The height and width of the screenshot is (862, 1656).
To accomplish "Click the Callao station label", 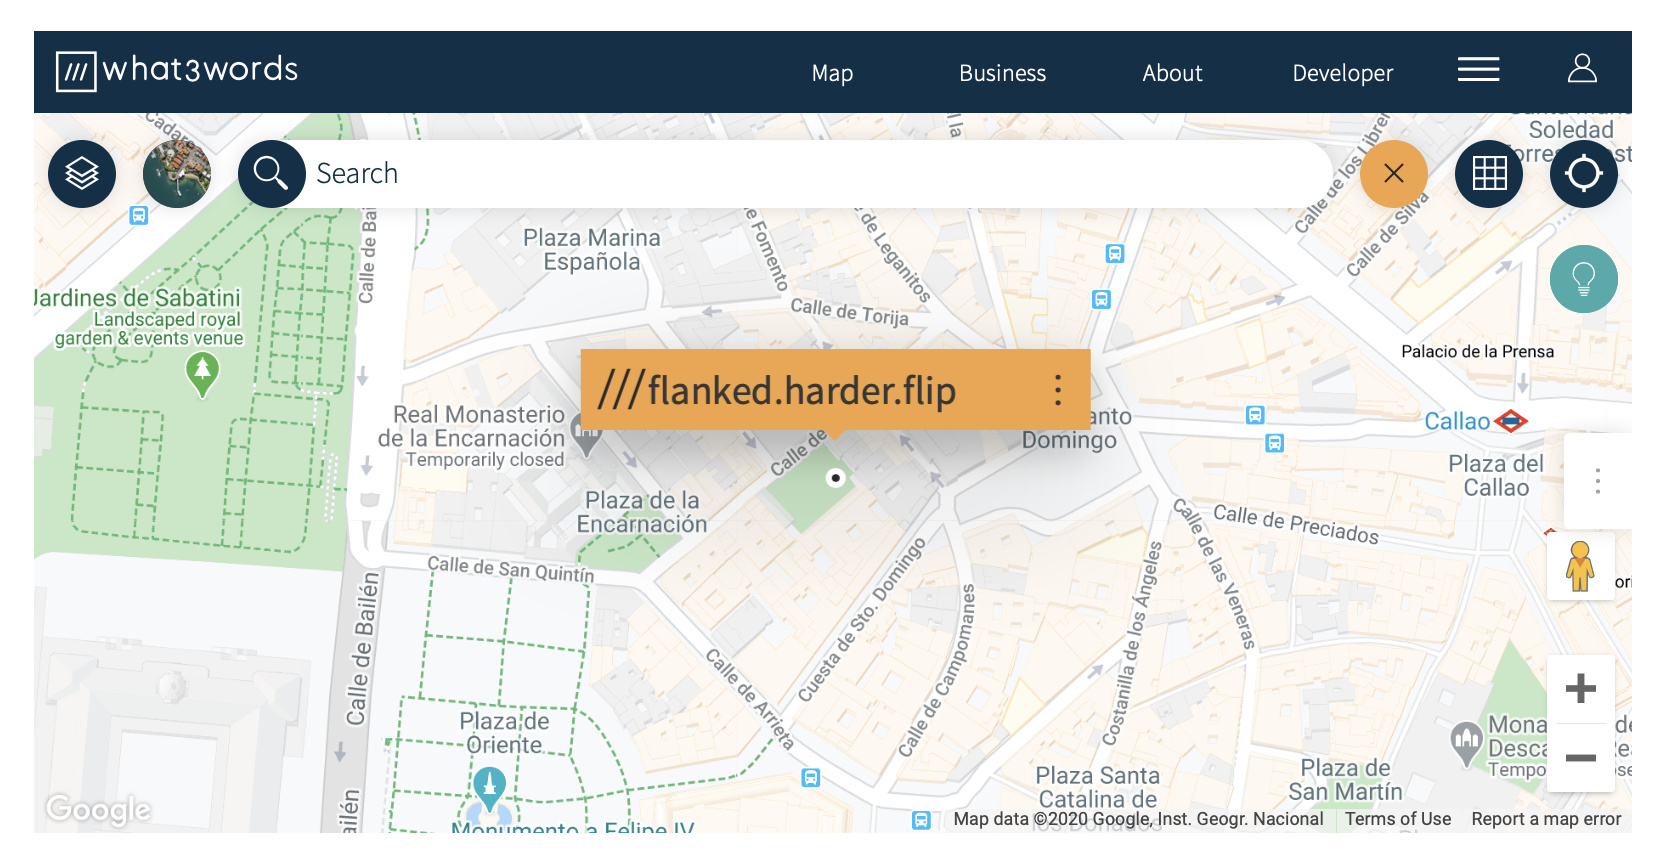I will click(1457, 421).
